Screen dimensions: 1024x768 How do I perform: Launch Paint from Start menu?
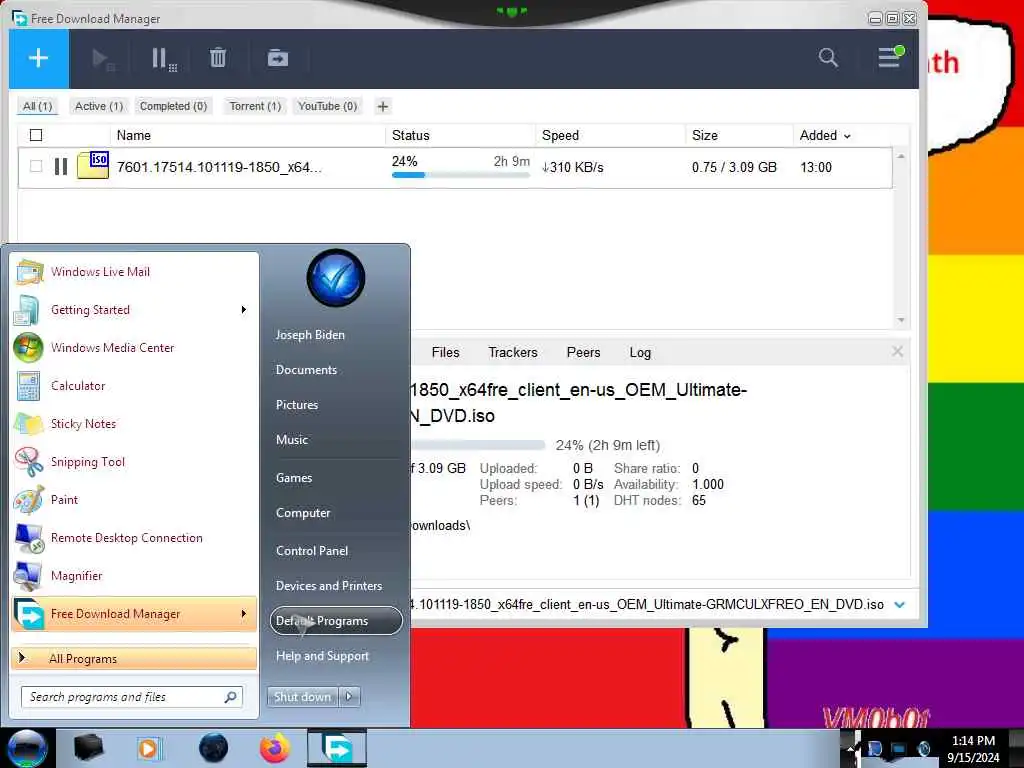tap(134, 500)
